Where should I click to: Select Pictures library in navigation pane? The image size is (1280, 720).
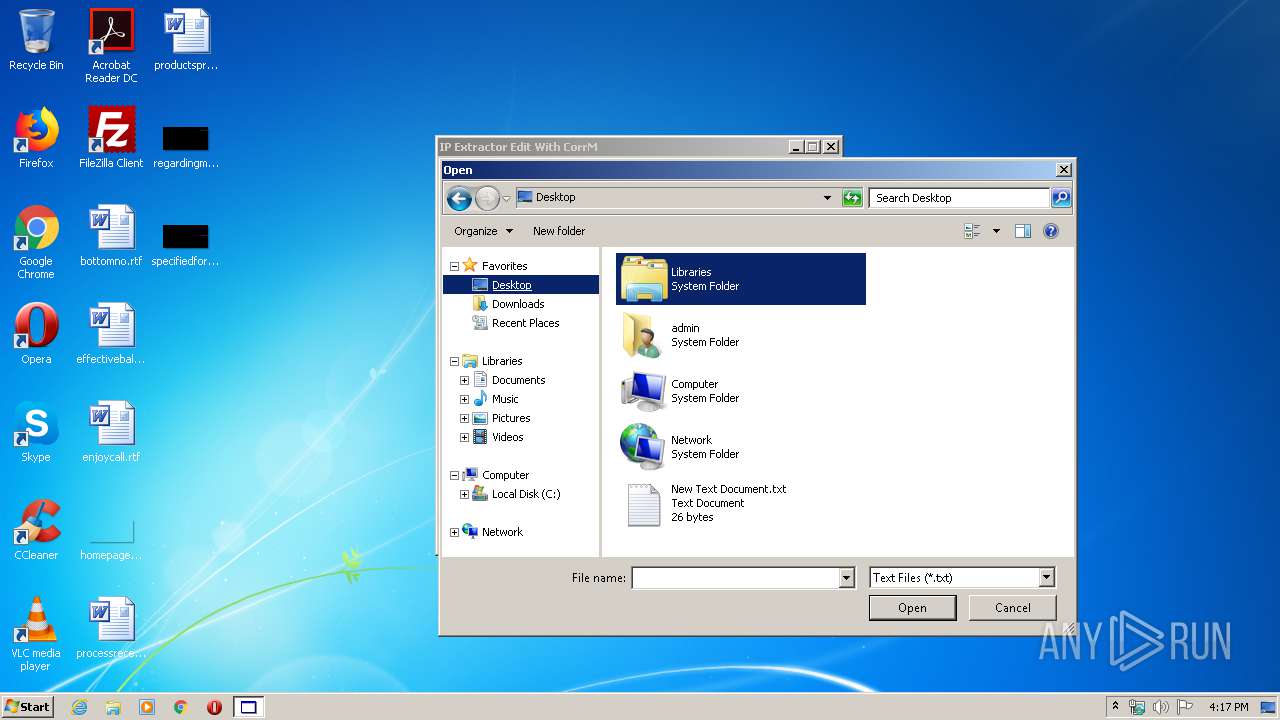[x=511, y=418]
